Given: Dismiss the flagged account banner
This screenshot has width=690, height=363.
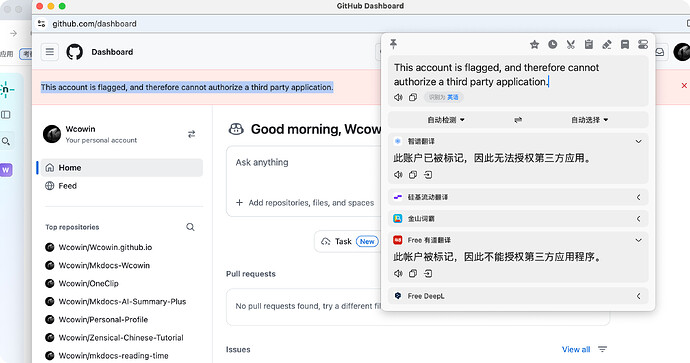Looking at the screenshot, I should [x=684, y=85].
